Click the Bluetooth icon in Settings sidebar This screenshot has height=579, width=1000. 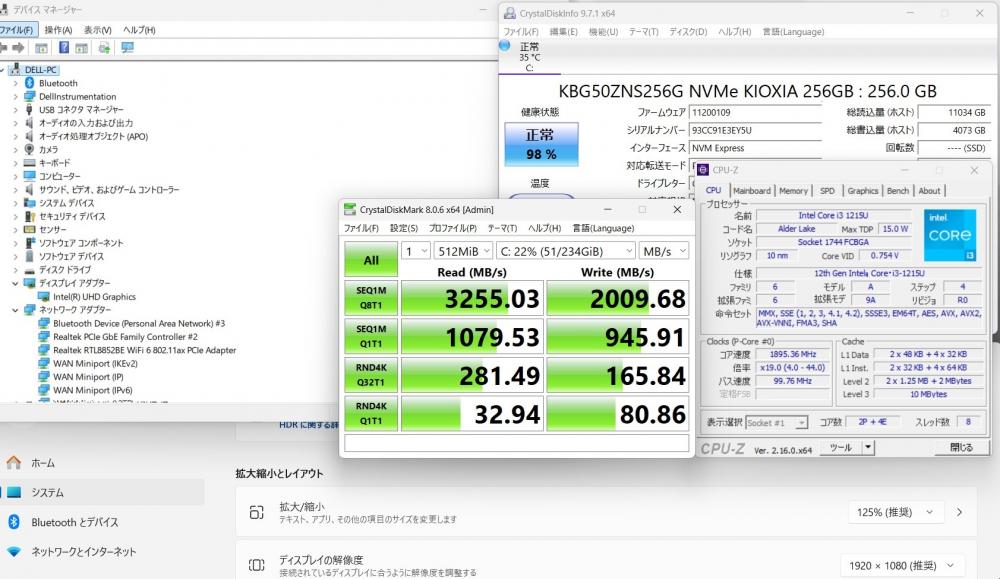14,522
